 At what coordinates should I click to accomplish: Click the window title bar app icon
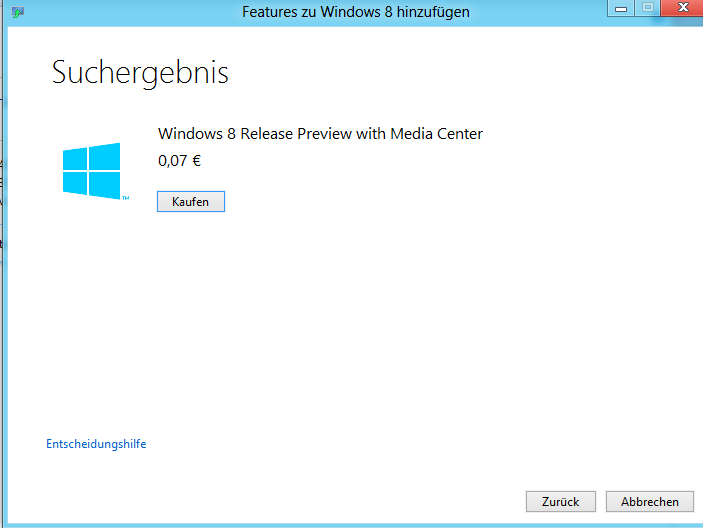coord(17,12)
